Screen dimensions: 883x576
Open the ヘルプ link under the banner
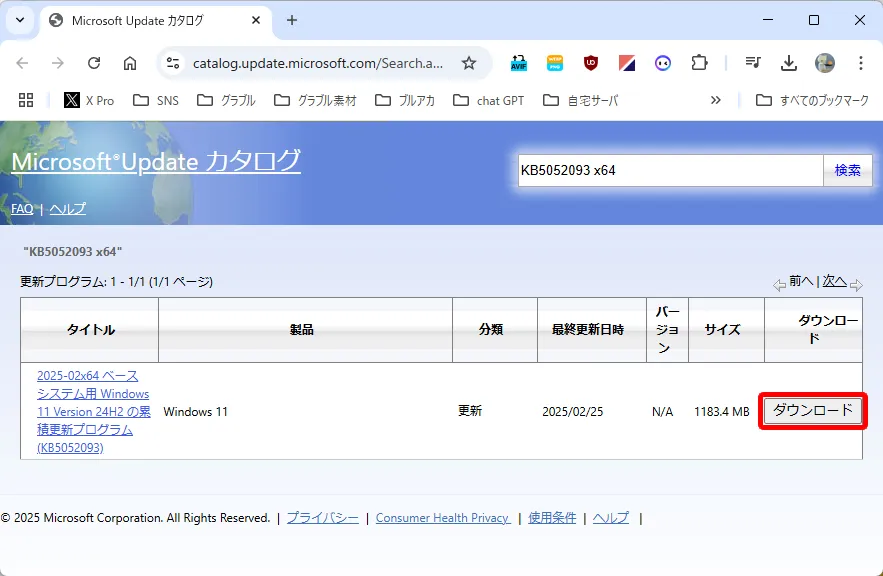pos(68,208)
